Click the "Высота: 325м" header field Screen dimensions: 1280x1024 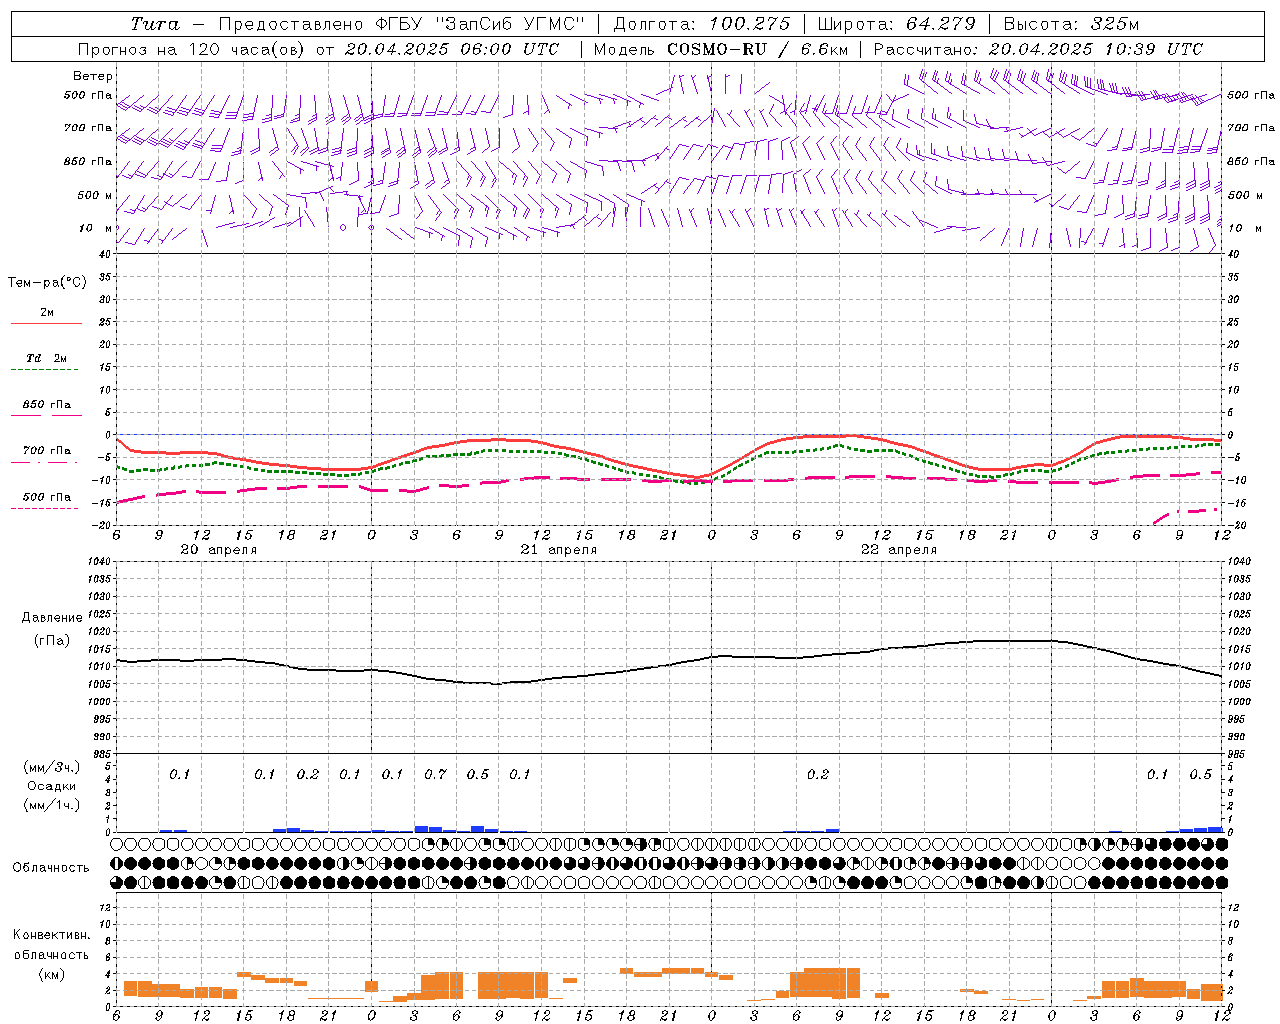point(1071,24)
